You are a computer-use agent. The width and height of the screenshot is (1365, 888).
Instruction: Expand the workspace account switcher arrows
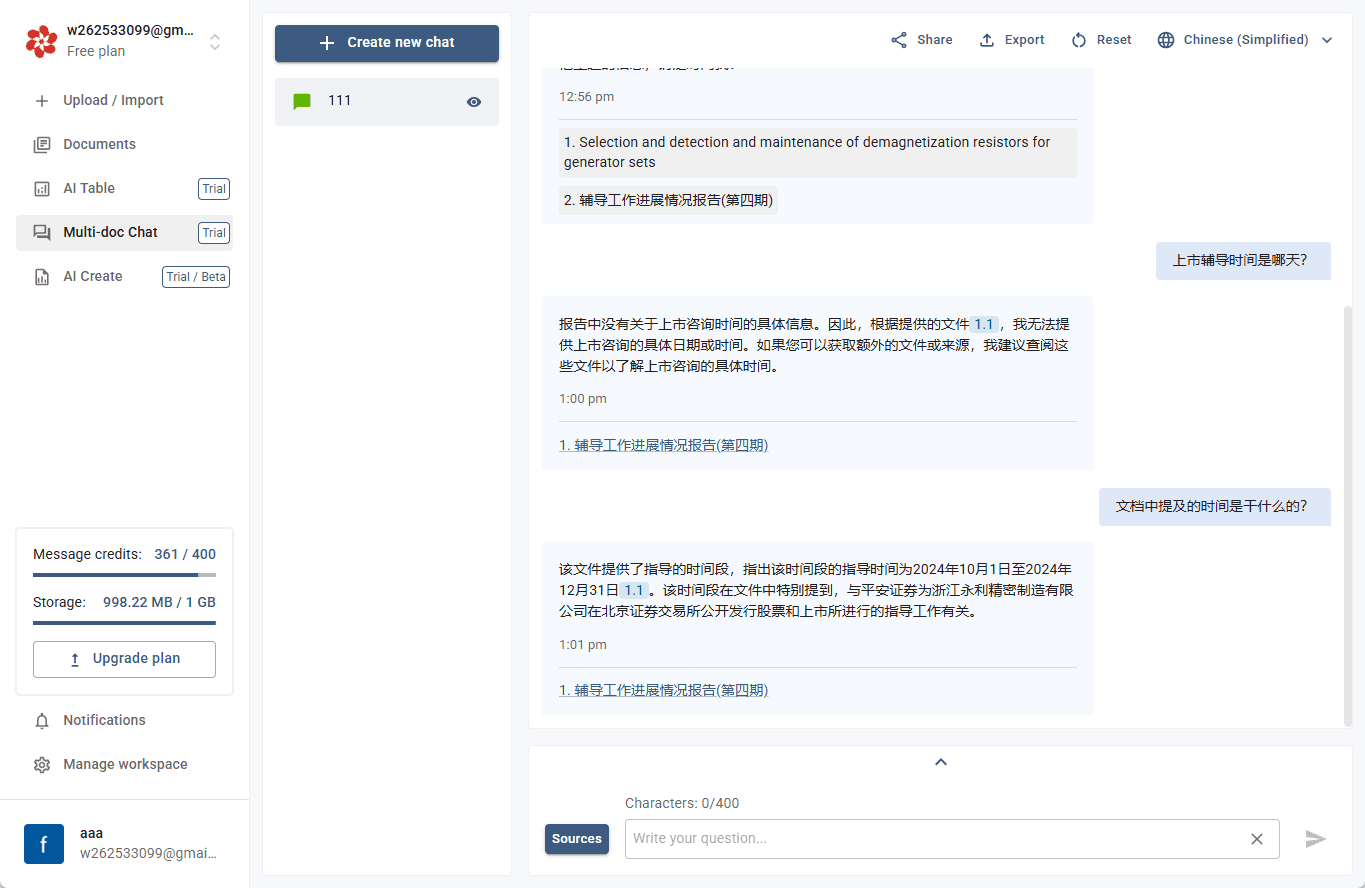coord(214,42)
